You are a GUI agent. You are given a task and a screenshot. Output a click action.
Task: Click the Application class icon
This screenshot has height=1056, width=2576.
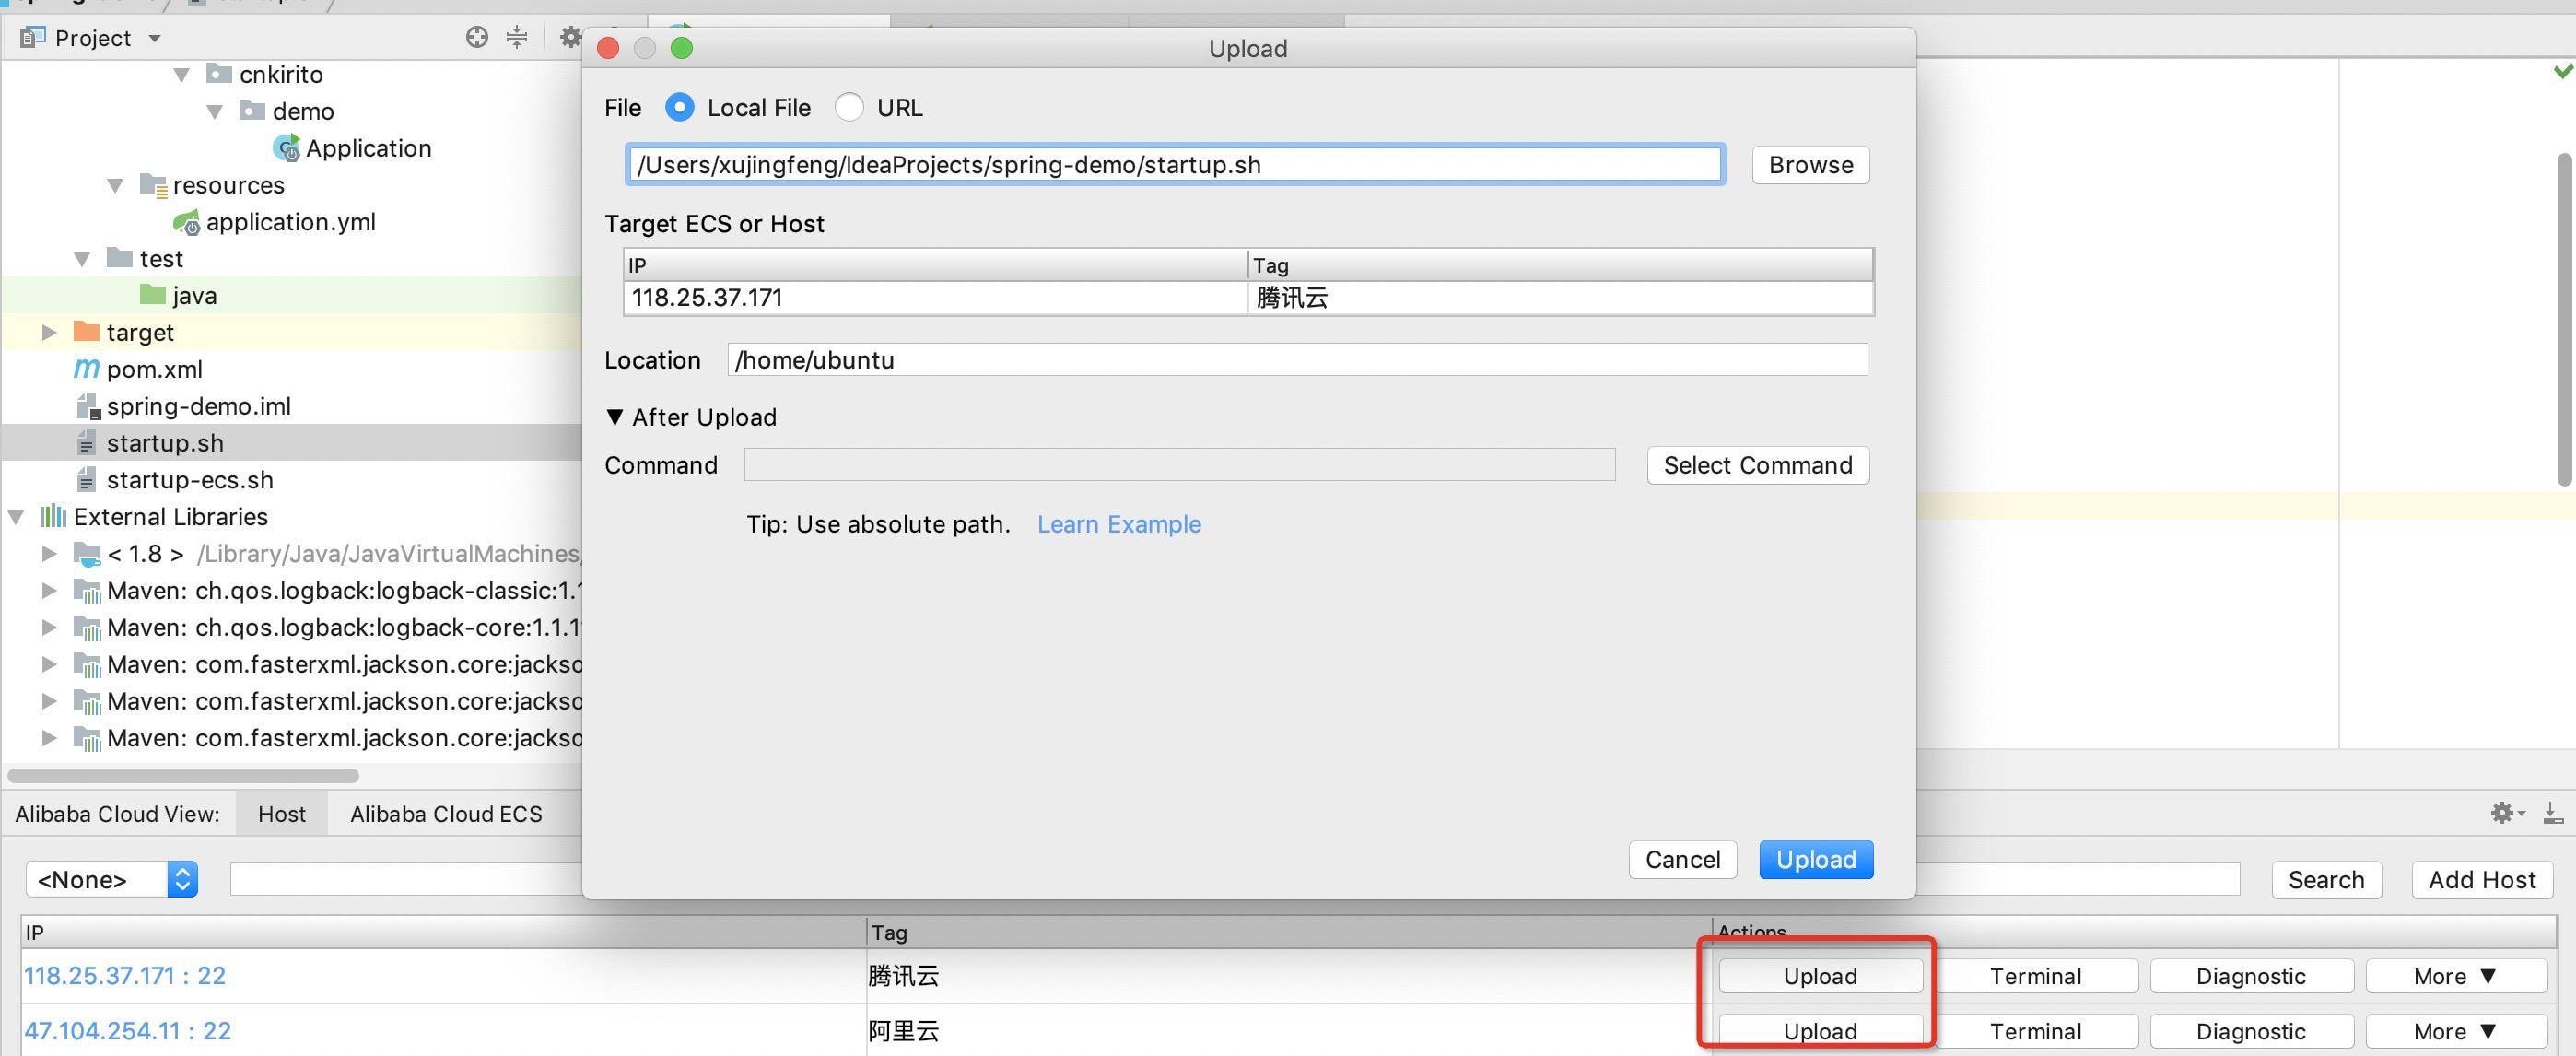287,149
